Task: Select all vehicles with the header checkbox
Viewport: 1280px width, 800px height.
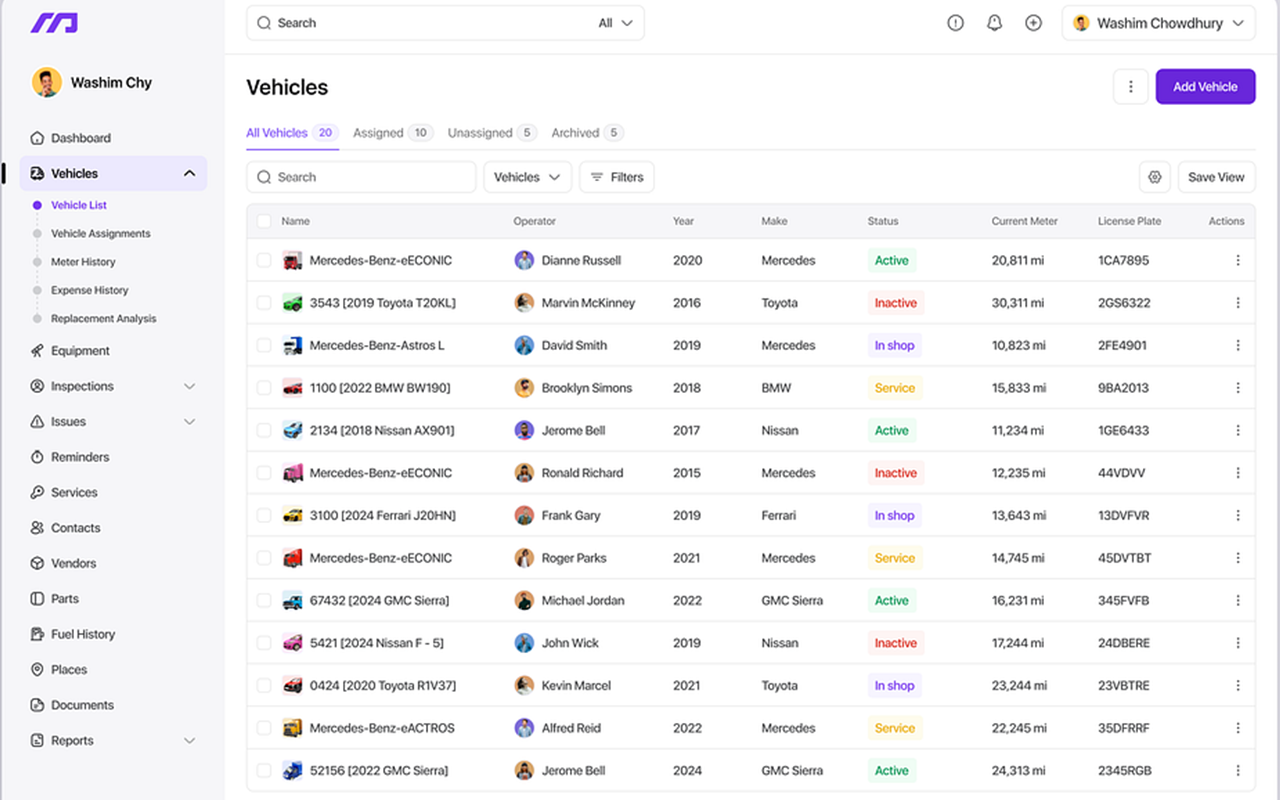Action: [264, 221]
